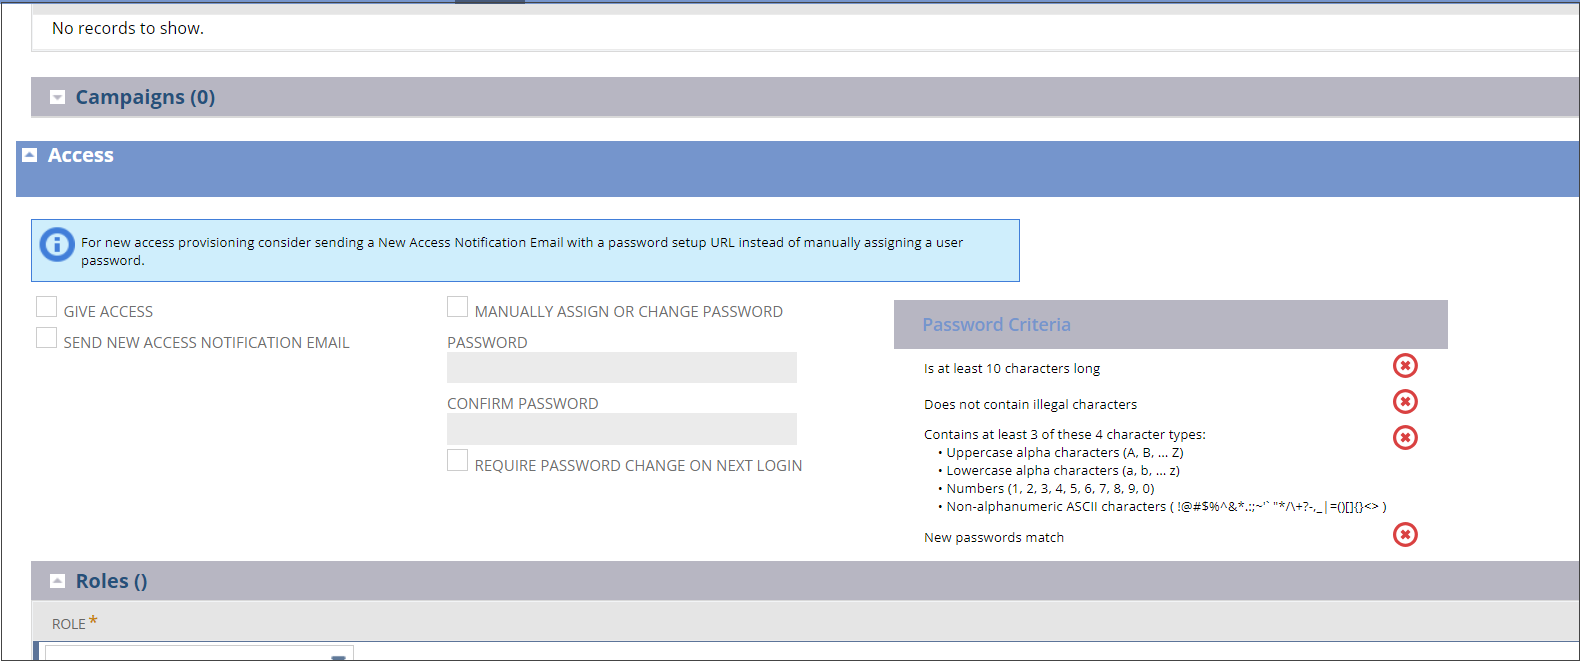Expand the Campaigns (0) section arrow
Image resolution: width=1580 pixels, height=661 pixels.
[57, 97]
